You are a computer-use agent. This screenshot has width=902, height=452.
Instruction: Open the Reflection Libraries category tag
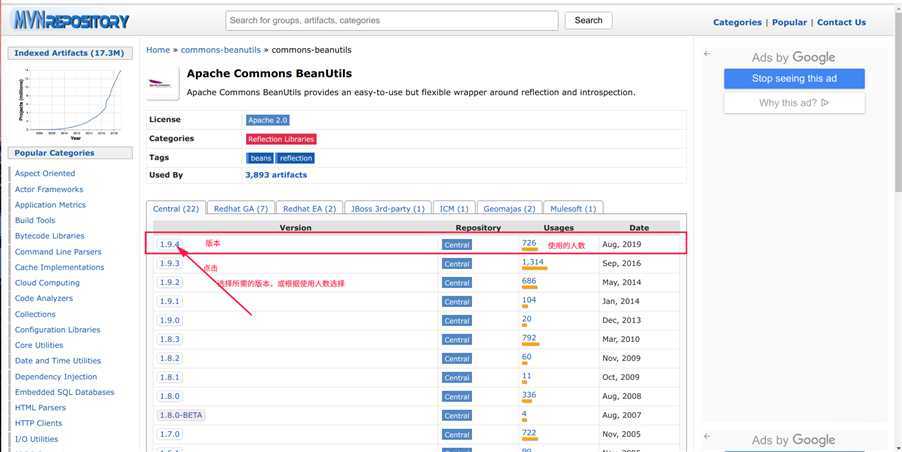click(x=281, y=139)
